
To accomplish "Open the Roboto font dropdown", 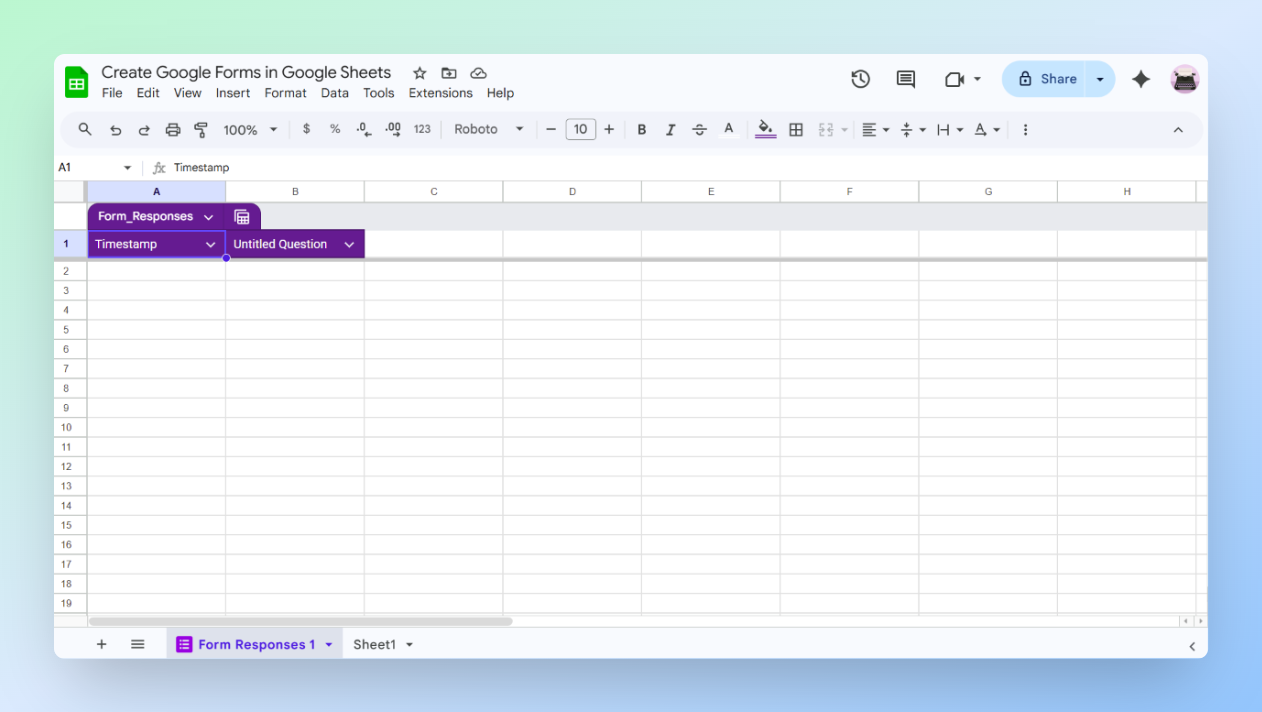I will 489,129.
